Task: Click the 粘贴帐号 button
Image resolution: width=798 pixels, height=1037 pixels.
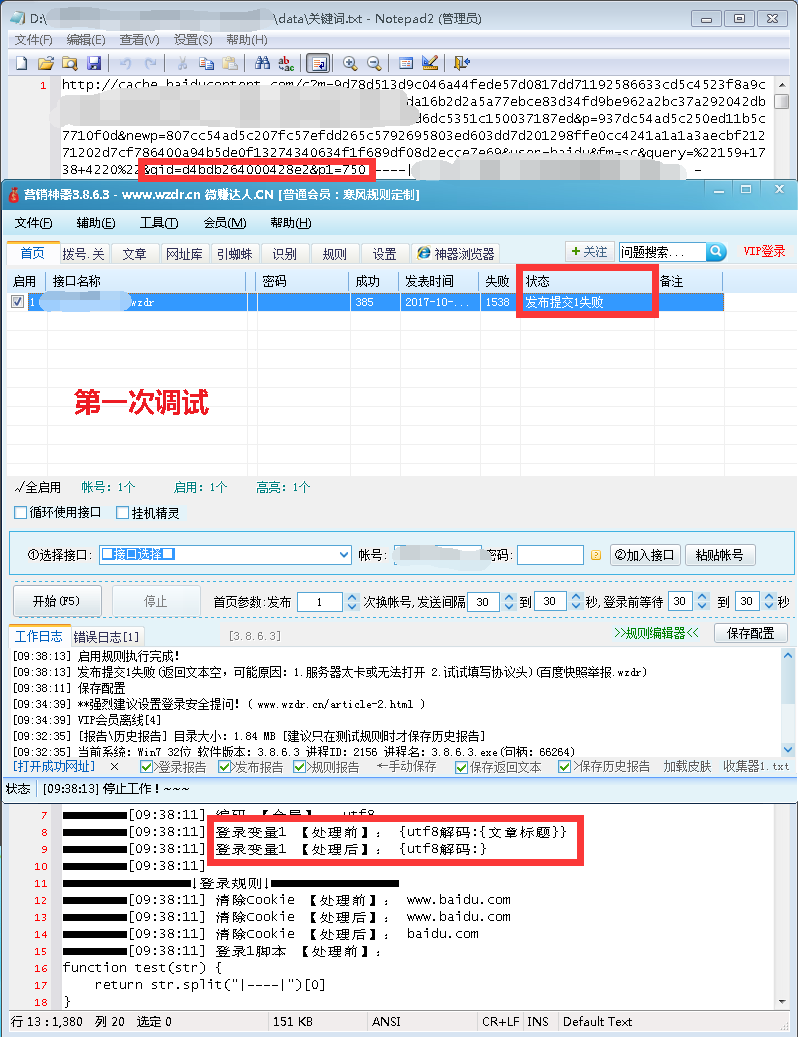Action: click(x=719, y=554)
